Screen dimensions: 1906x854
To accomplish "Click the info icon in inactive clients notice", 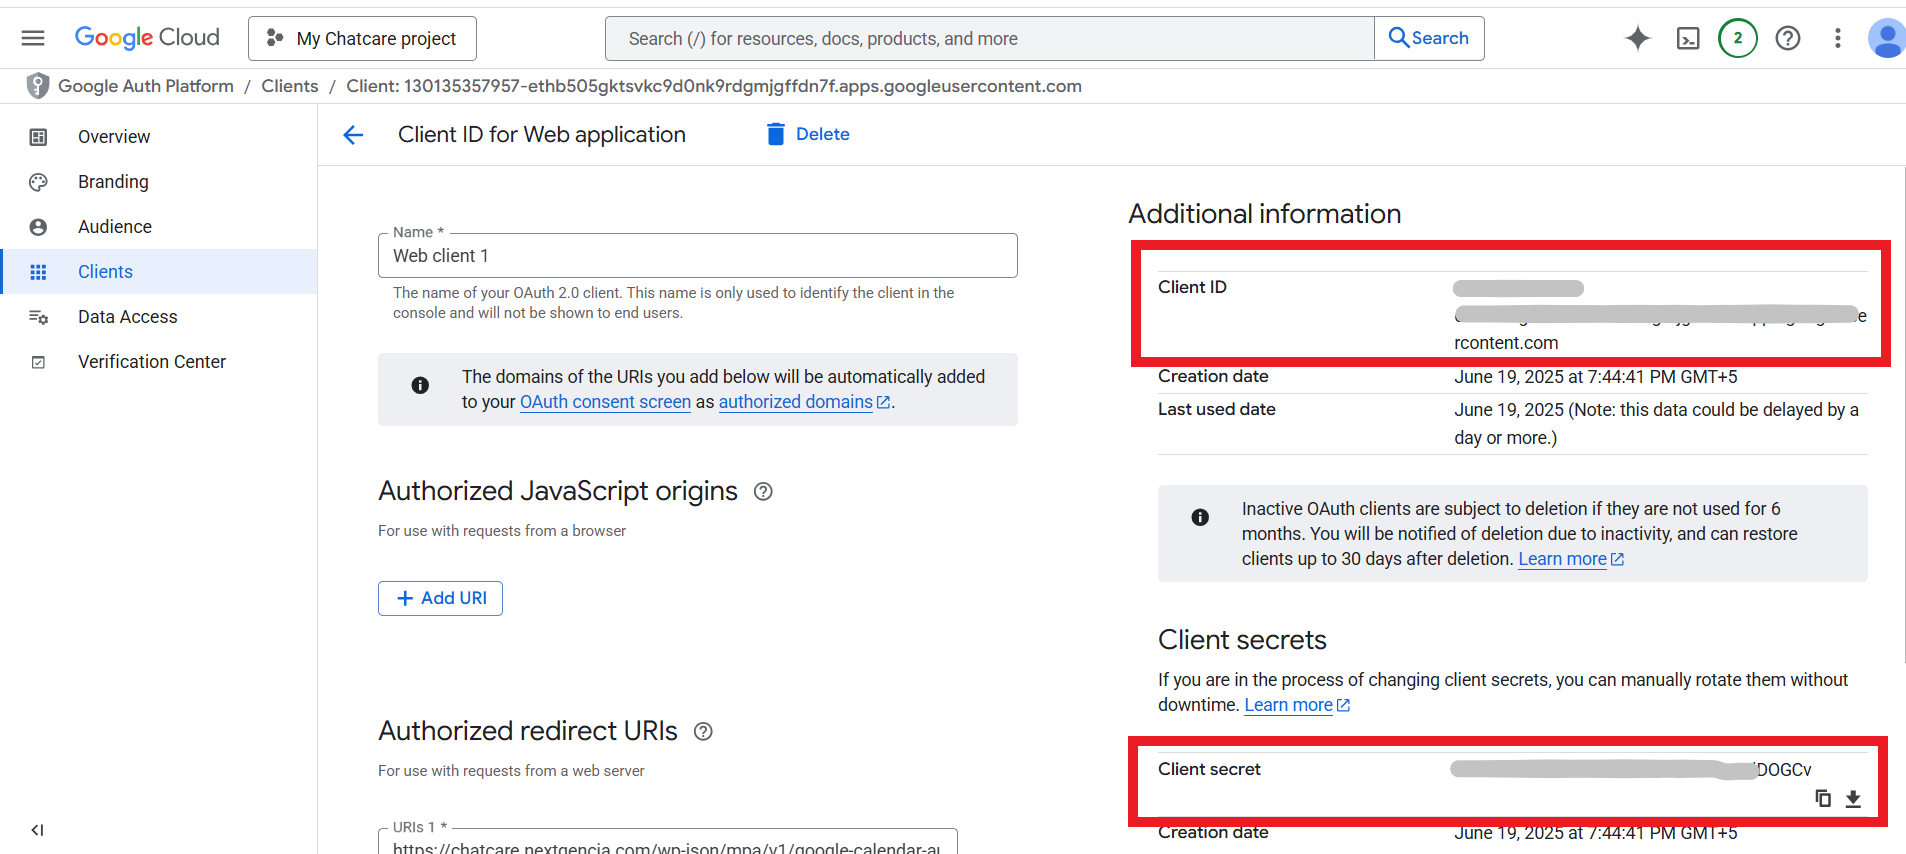I will click(x=1200, y=517).
